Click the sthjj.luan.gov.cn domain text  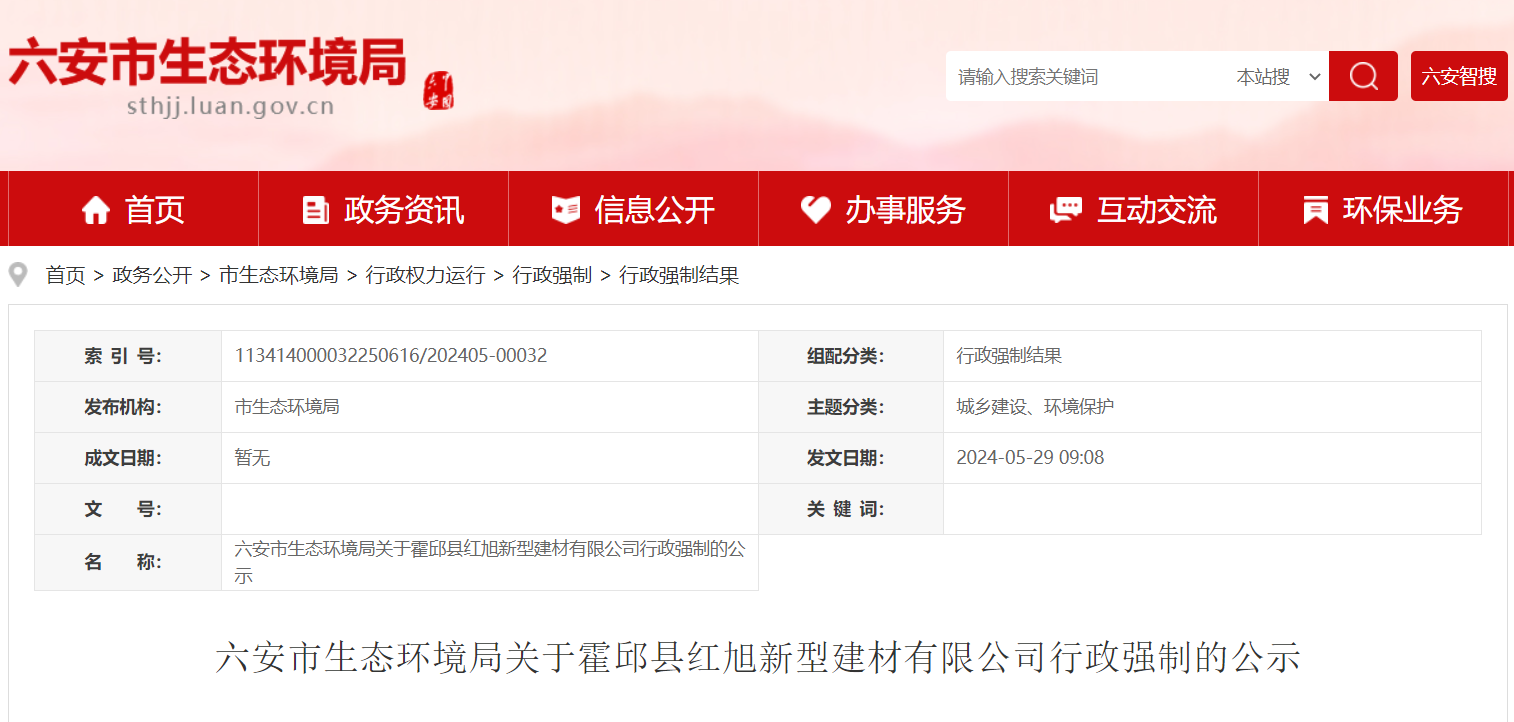230,106
